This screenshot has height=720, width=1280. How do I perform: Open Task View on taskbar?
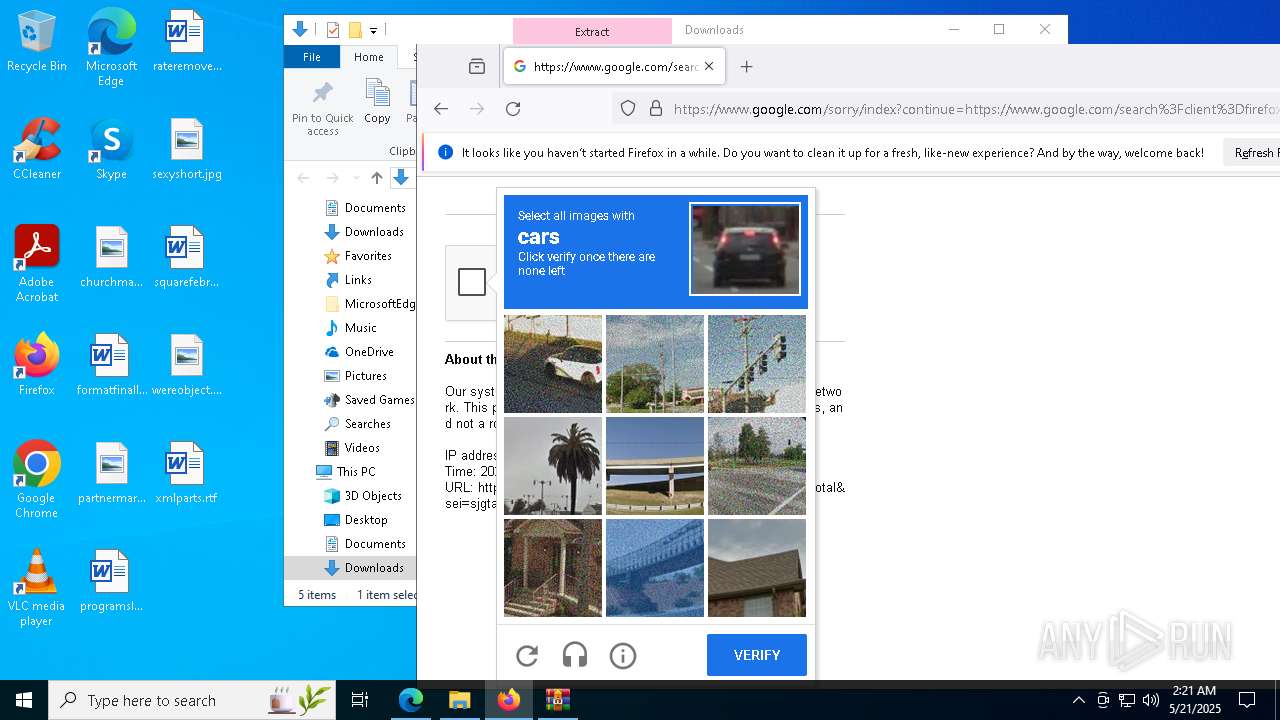click(360, 700)
